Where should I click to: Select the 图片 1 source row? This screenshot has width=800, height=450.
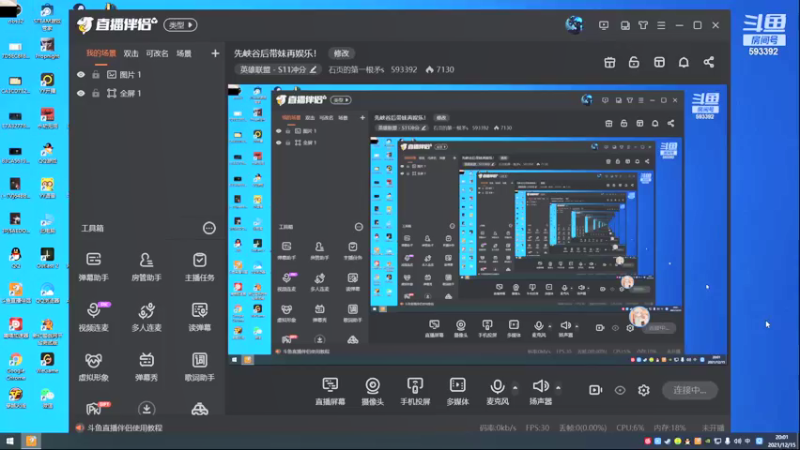(x=146, y=74)
